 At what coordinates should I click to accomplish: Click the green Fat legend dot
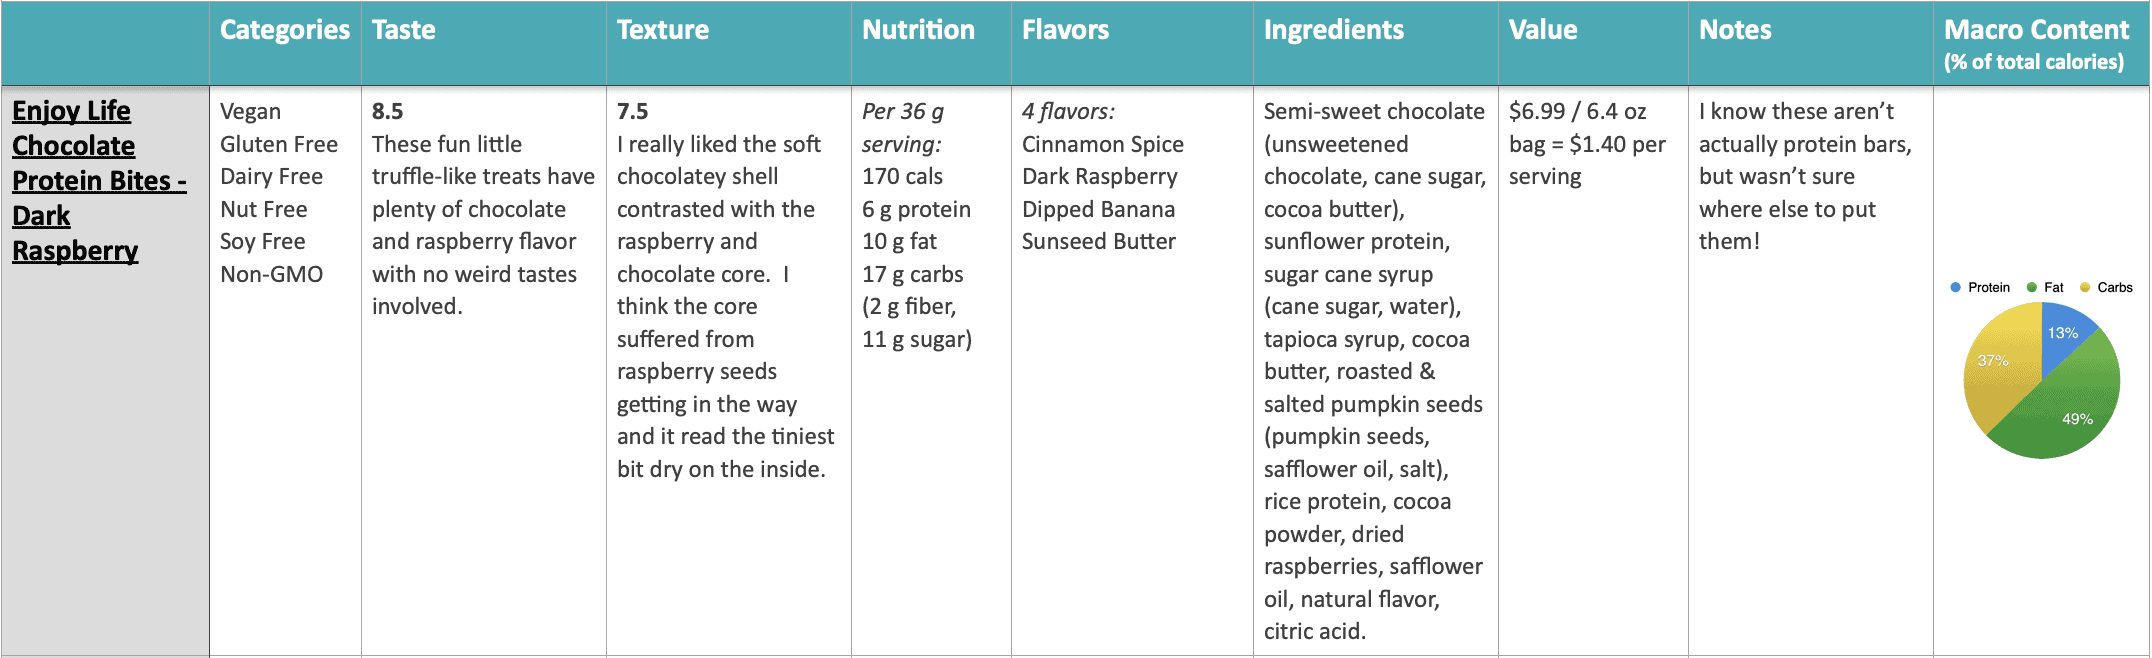point(2031,288)
